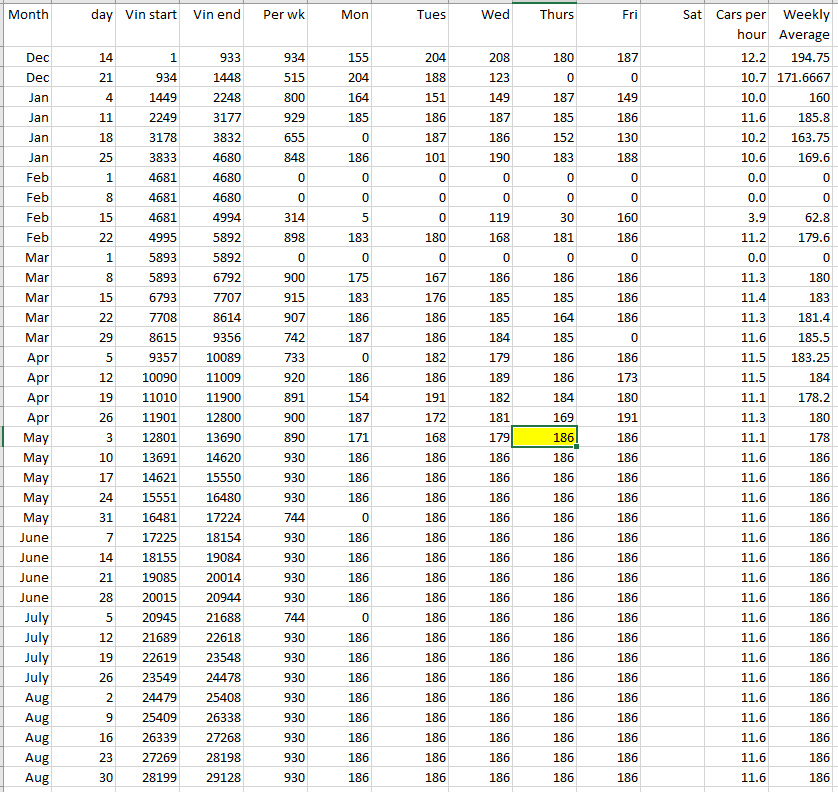Click the Vin end cell showing 933

214,58
